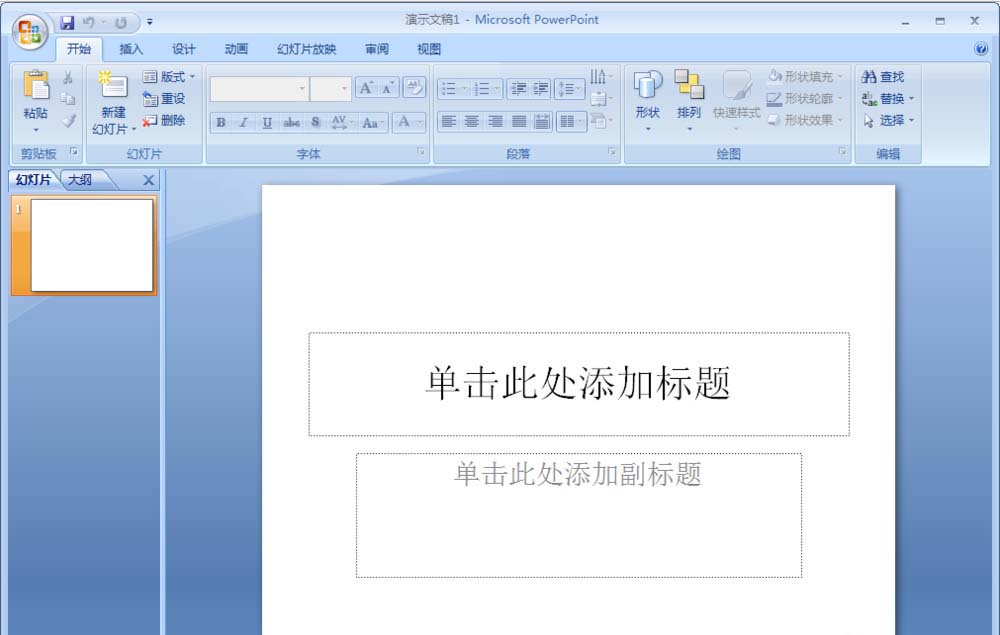Decrease font size with small A
The height and width of the screenshot is (635, 1000).
point(388,88)
